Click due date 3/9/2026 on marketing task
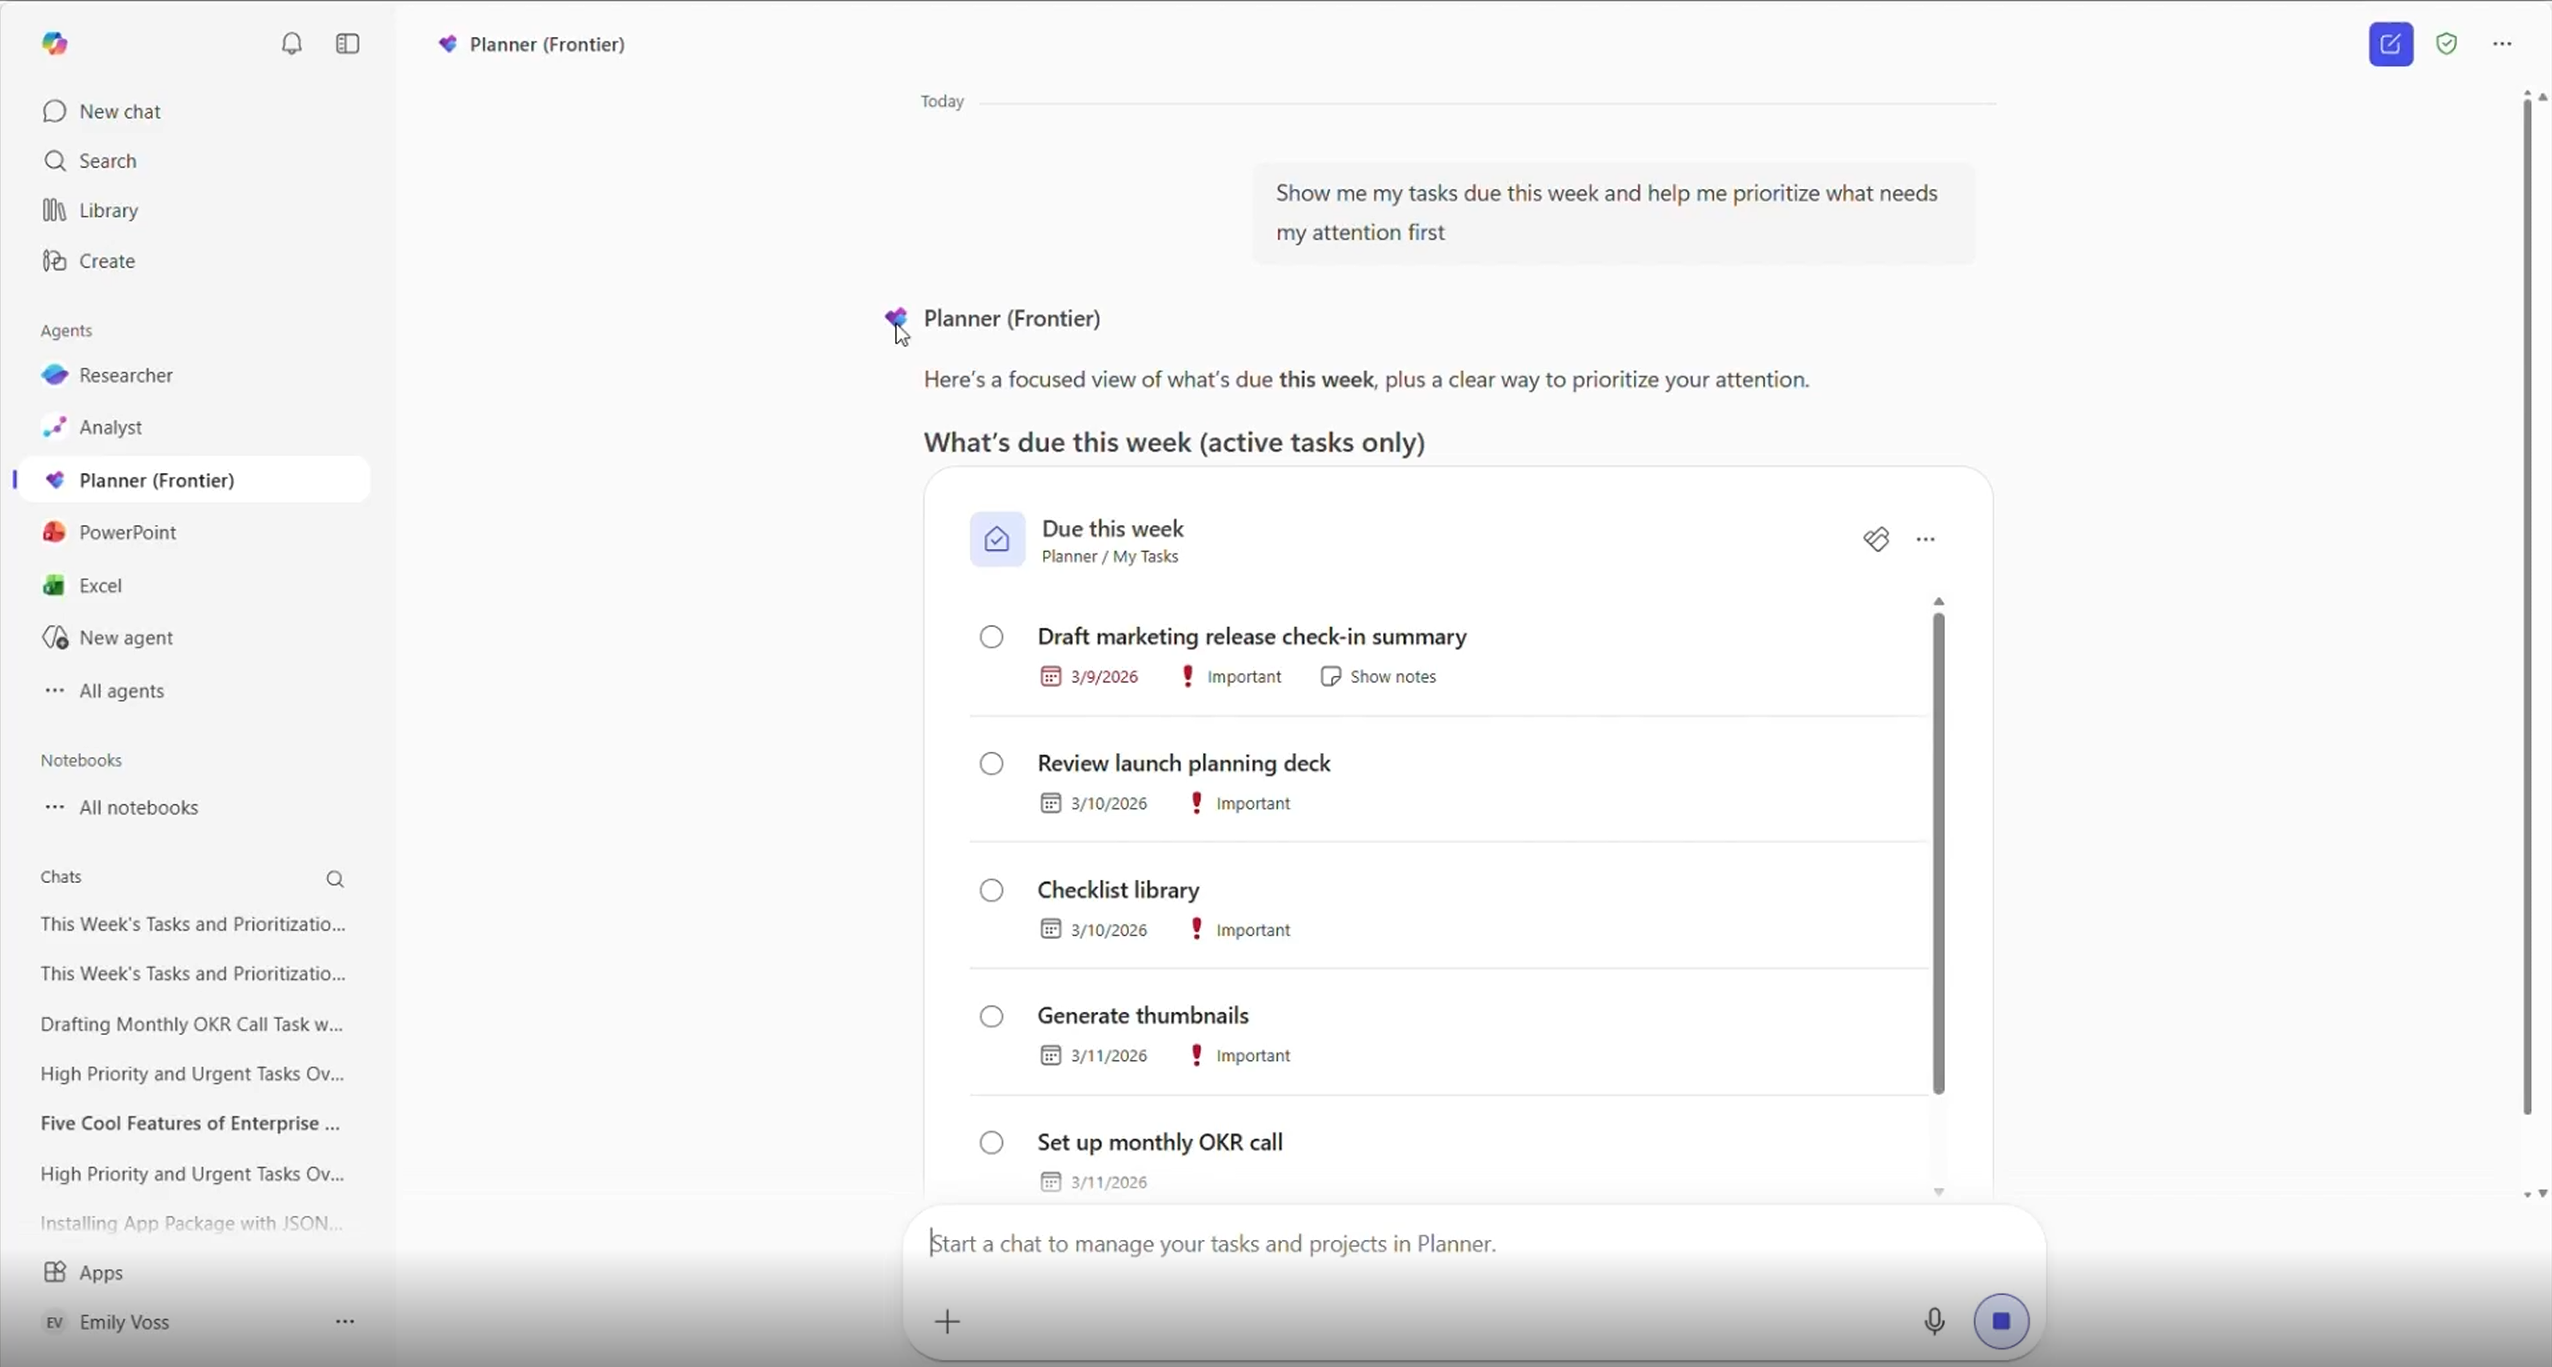 [1104, 677]
